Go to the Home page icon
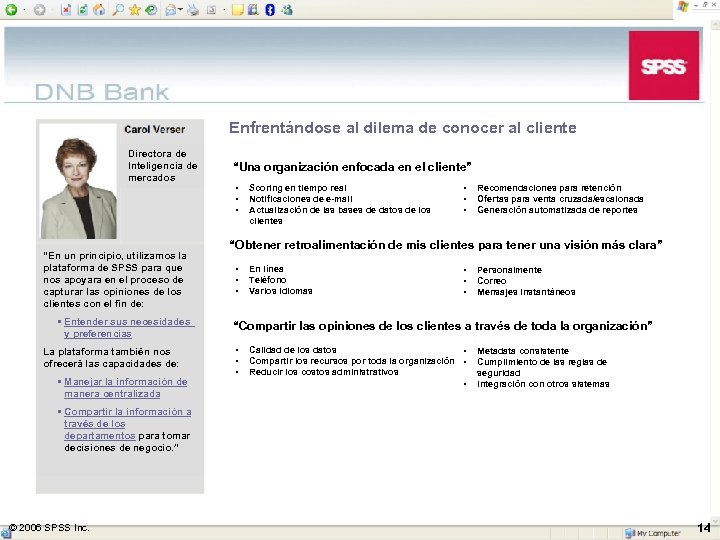Viewport: 720px width, 540px height. [99, 10]
